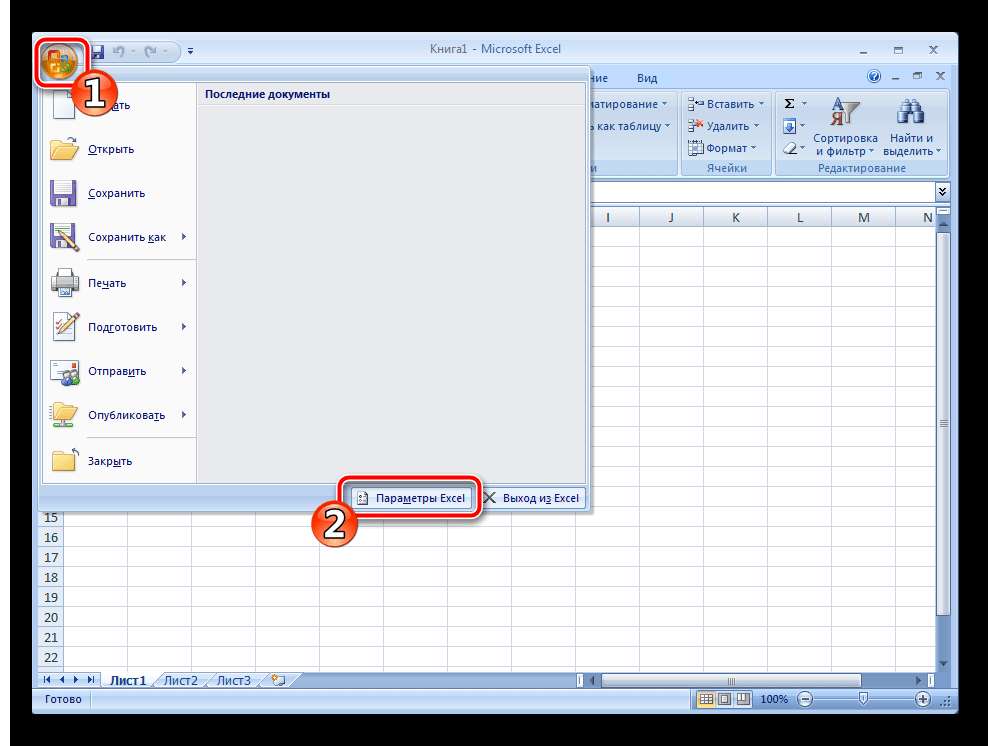Open Find and Select binoculars icon
The image size is (991, 746).
(x=909, y=112)
